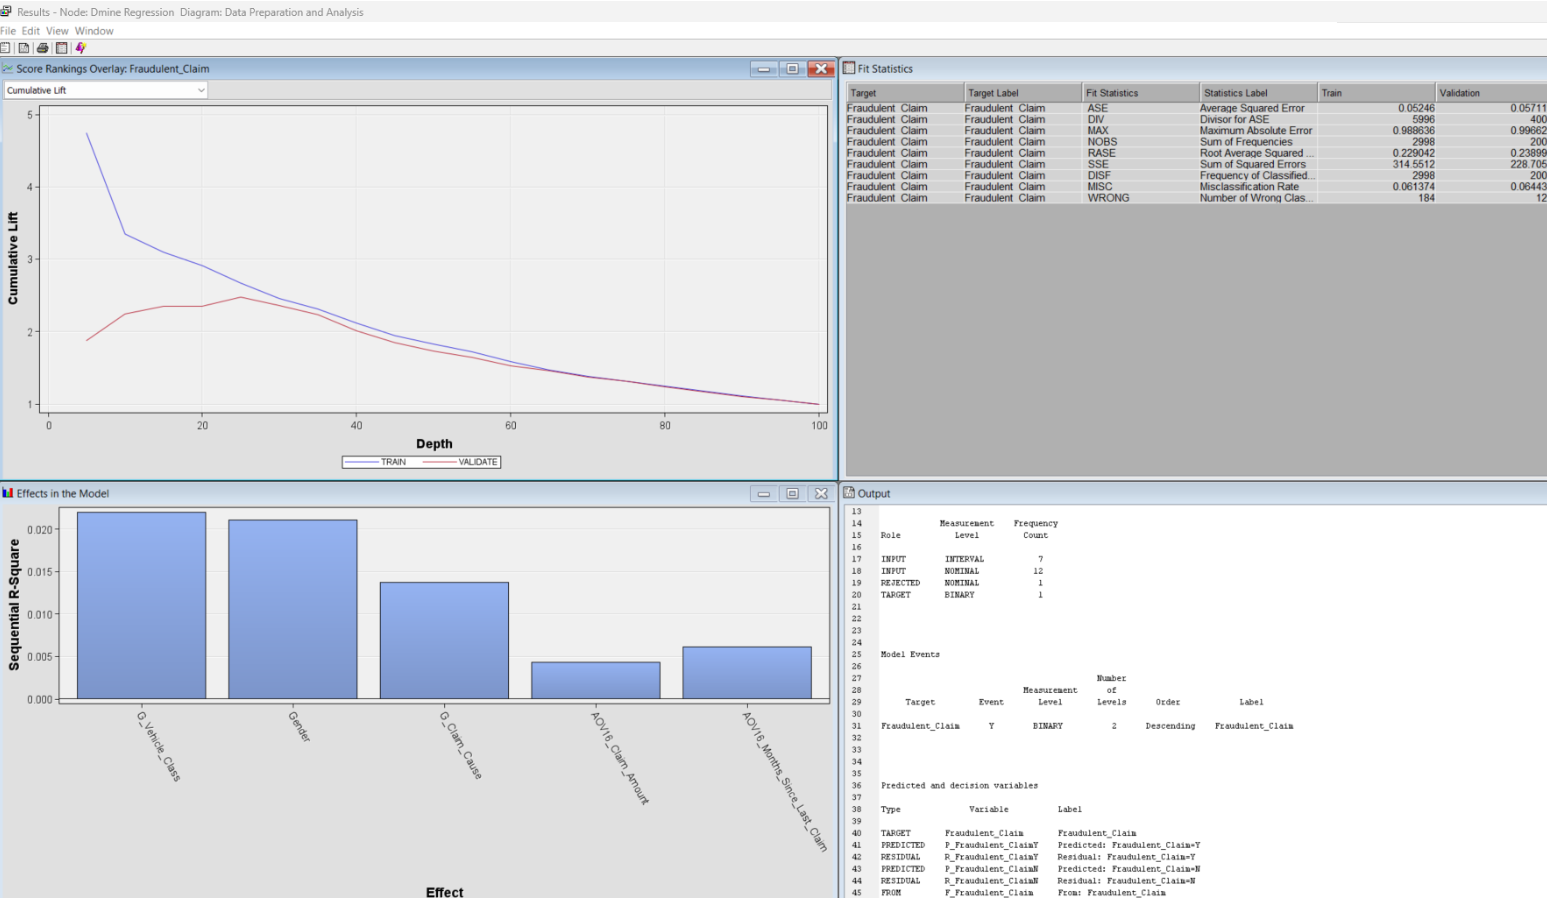
Task: Click P_Fraudulent_ClaimY in Output text
Action: click(991, 845)
